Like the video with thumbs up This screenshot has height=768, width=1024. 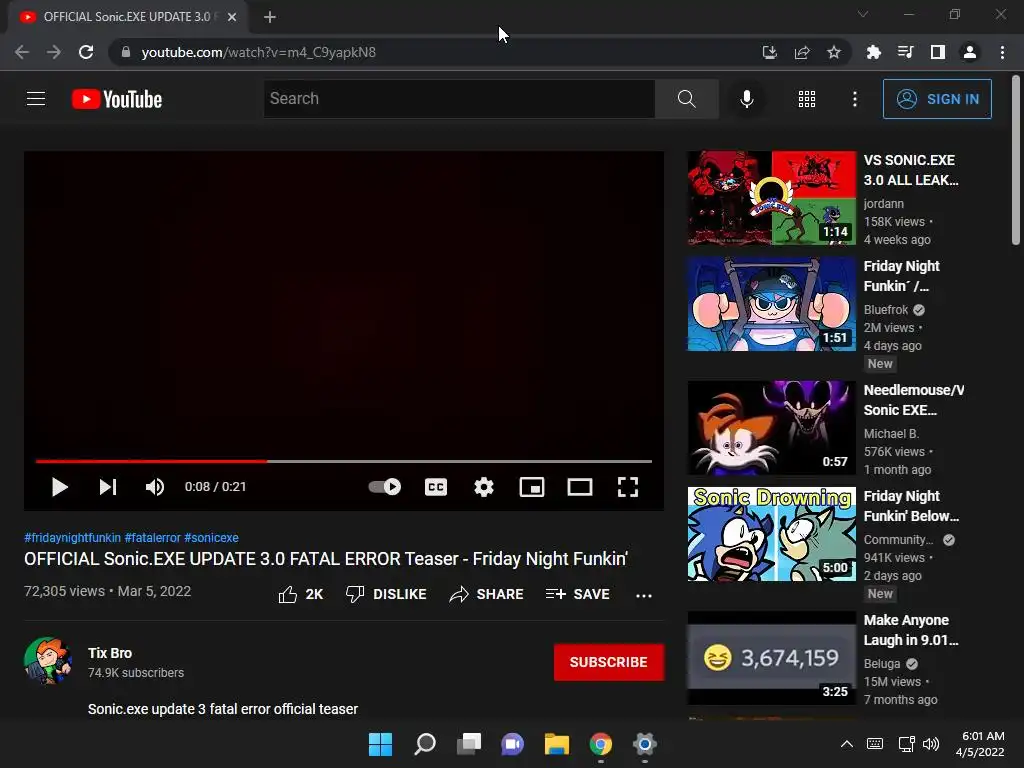(x=300, y=594)
